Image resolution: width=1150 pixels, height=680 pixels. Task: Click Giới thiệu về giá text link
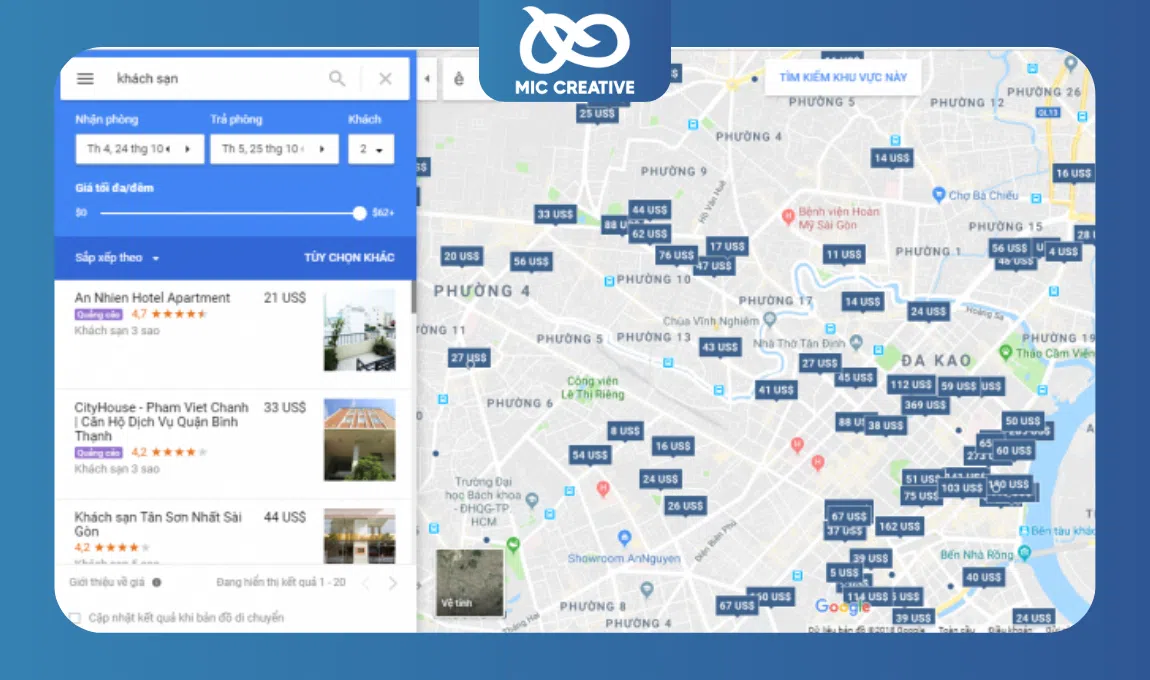pyautogui.click(x=107, y=582)
